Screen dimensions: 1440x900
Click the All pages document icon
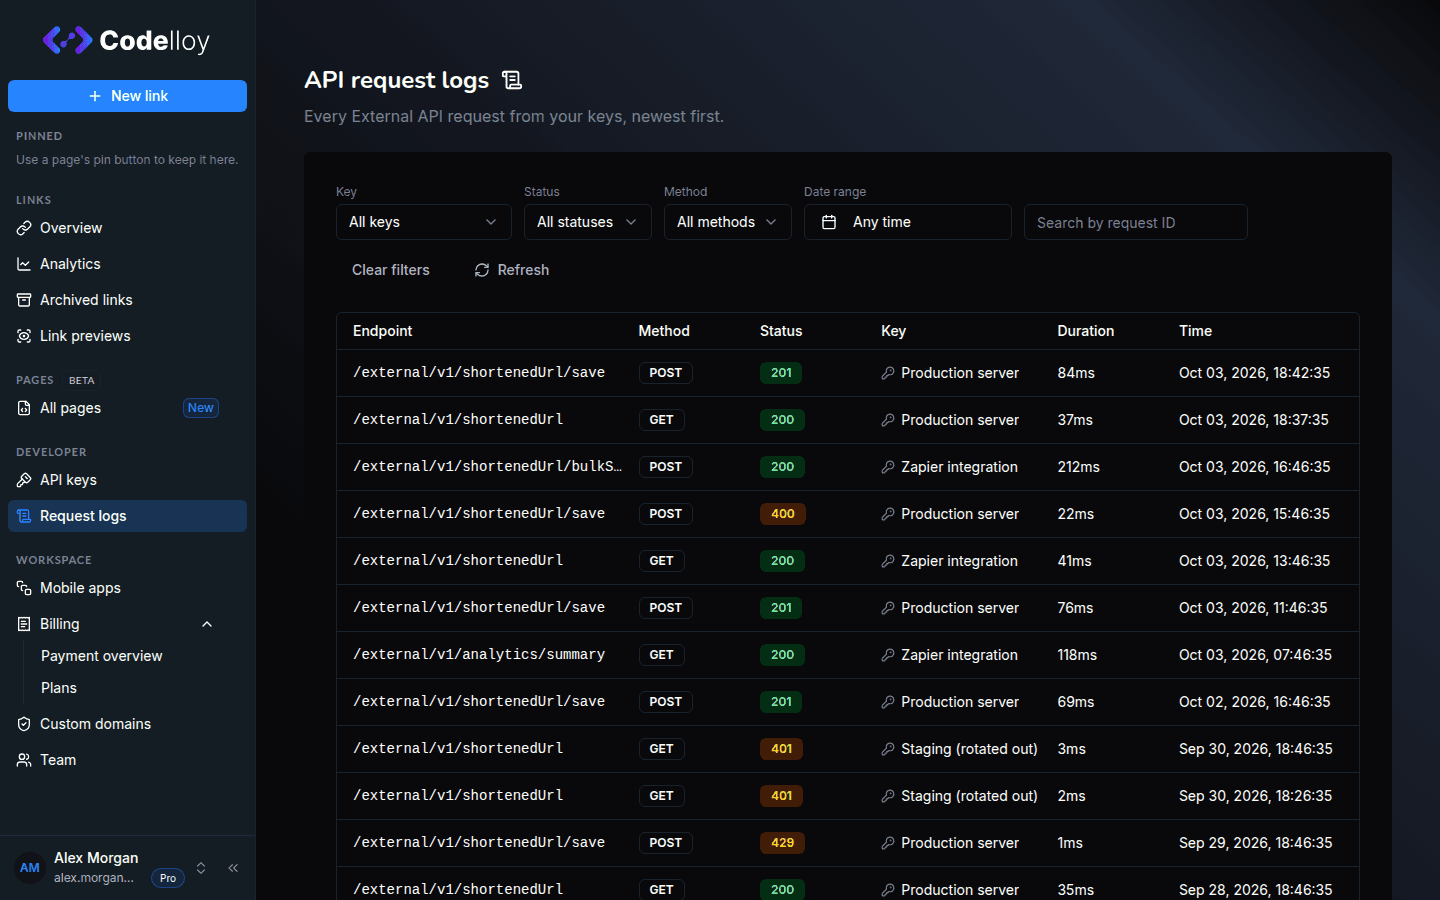[x=24, y=408]
